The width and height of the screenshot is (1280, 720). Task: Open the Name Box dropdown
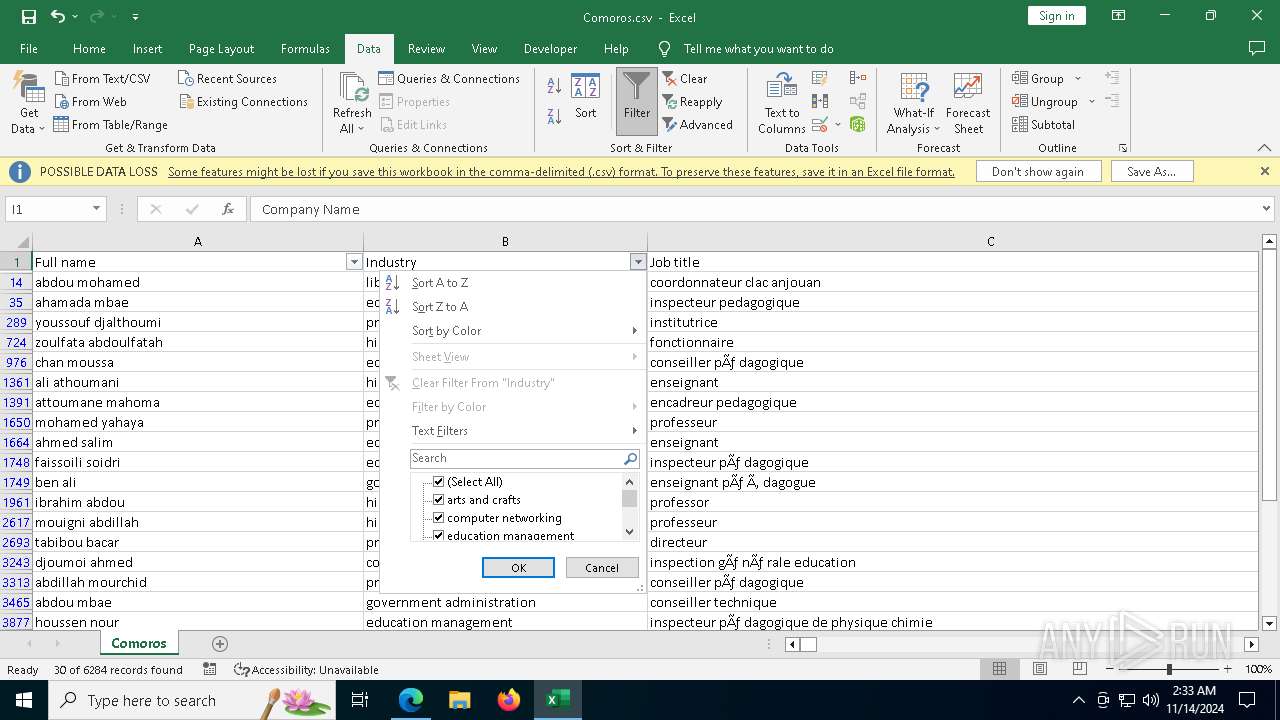tap(97, 209)
